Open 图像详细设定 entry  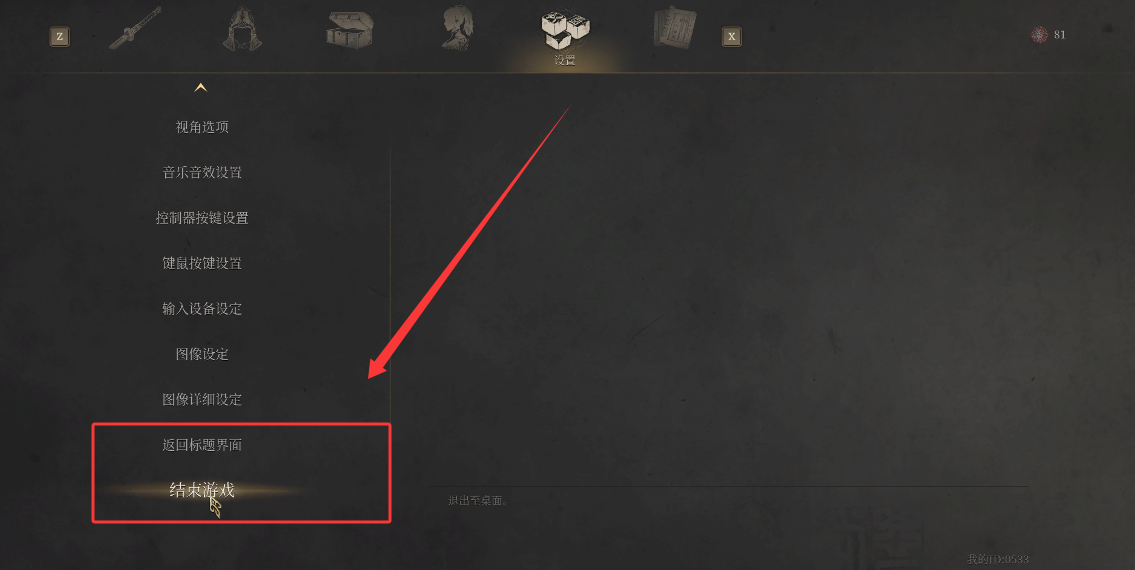point(202,399)
